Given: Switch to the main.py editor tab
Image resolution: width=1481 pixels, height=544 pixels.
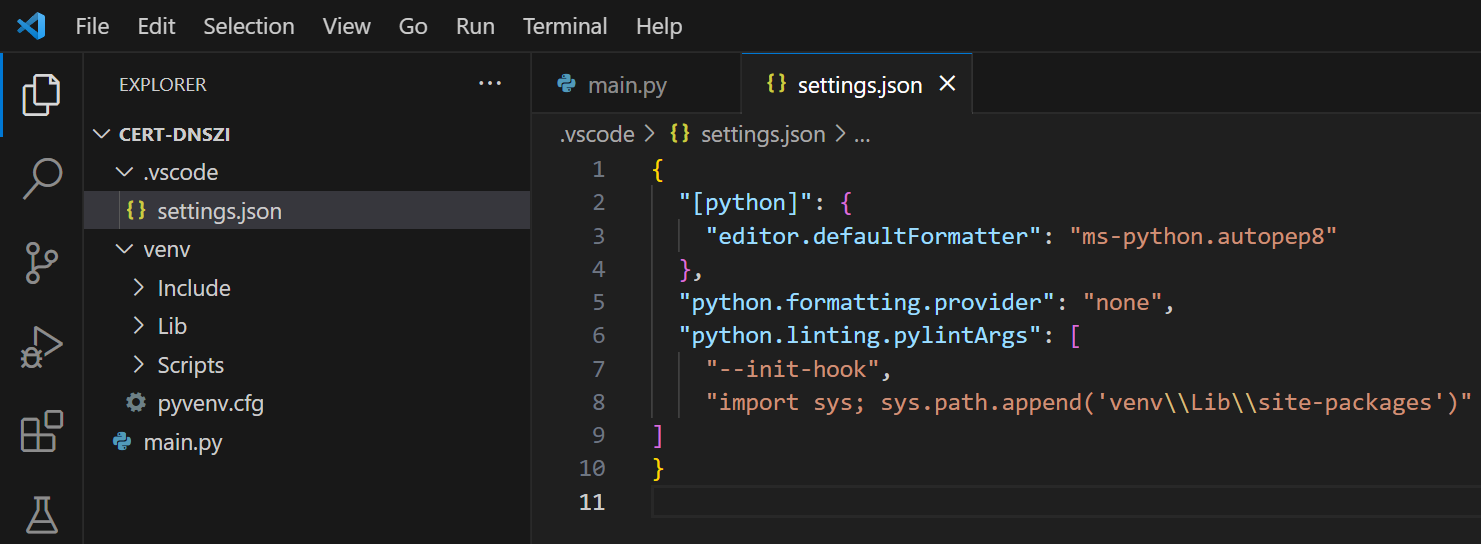Looking at the screenshot, I should click(636, 84).
